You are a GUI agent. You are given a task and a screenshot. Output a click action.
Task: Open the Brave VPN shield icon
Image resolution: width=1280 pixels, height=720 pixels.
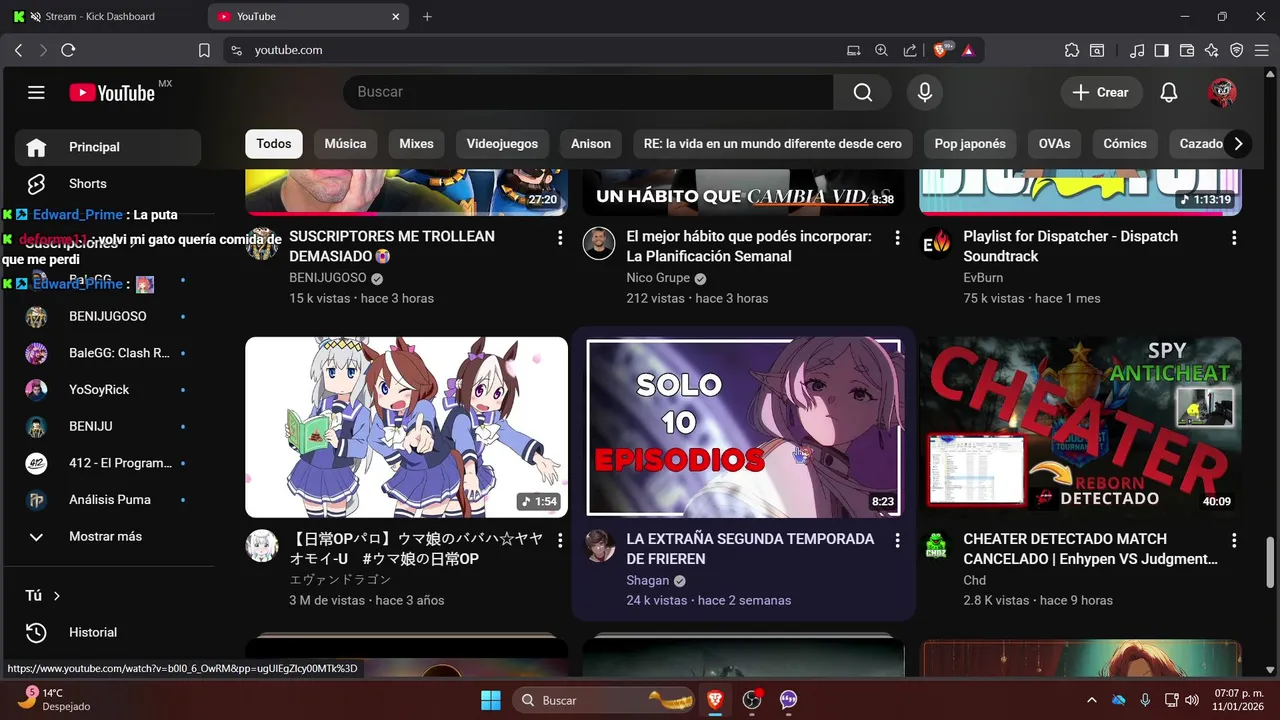coord(1236,50)
